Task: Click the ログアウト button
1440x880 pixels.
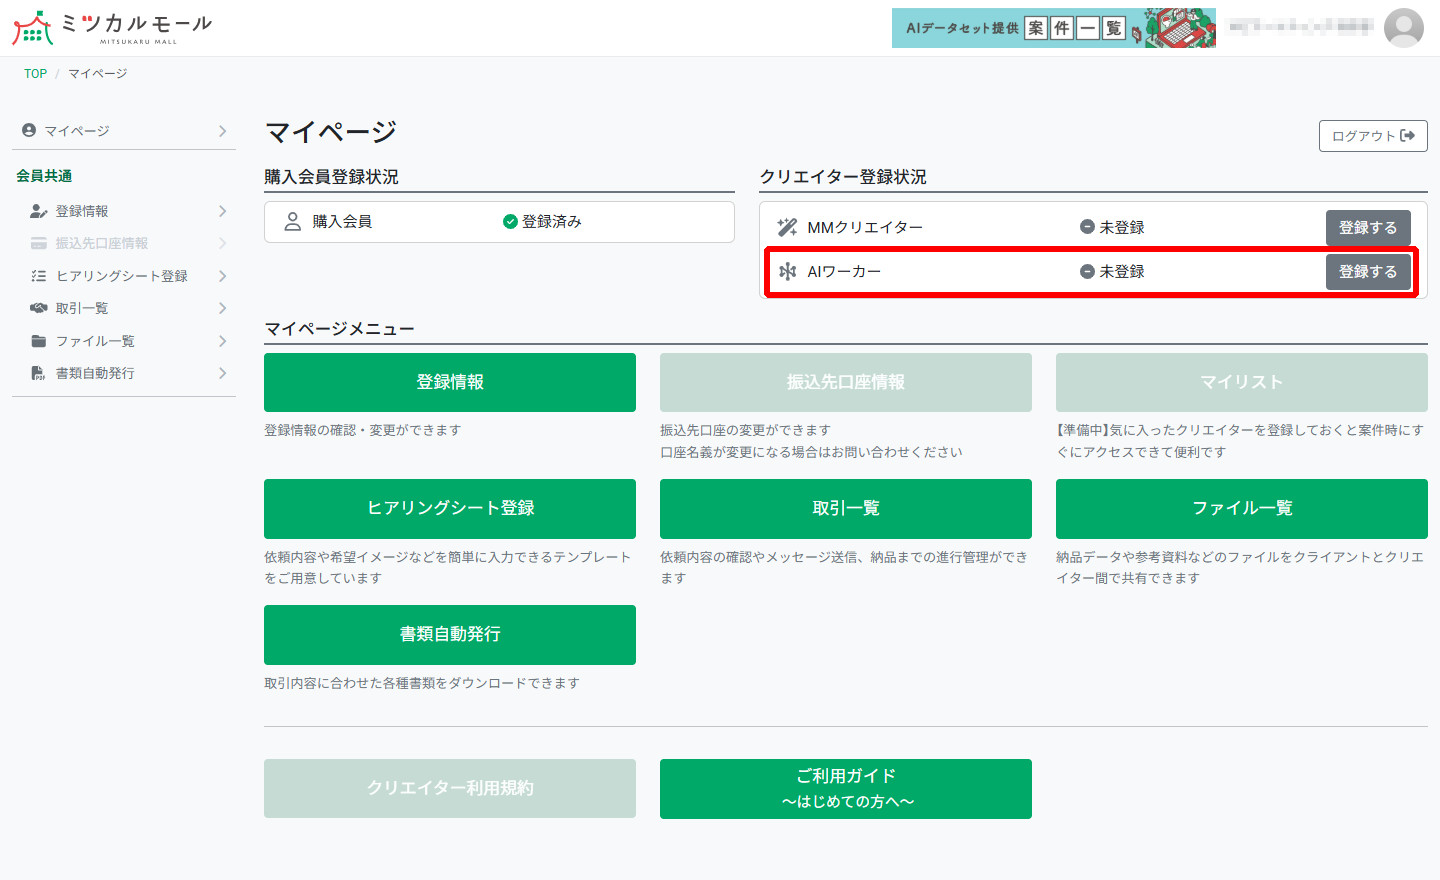Action: [1372, 136]
